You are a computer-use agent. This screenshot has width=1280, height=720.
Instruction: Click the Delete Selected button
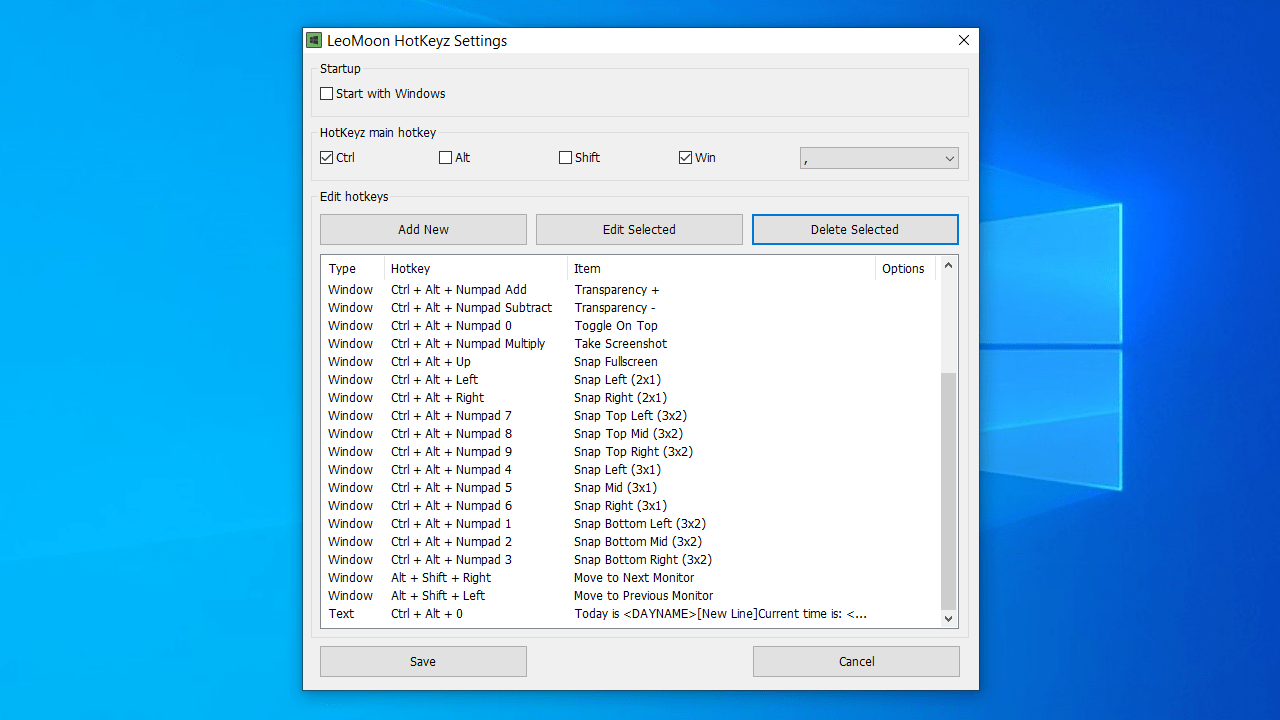coord(855,229)
